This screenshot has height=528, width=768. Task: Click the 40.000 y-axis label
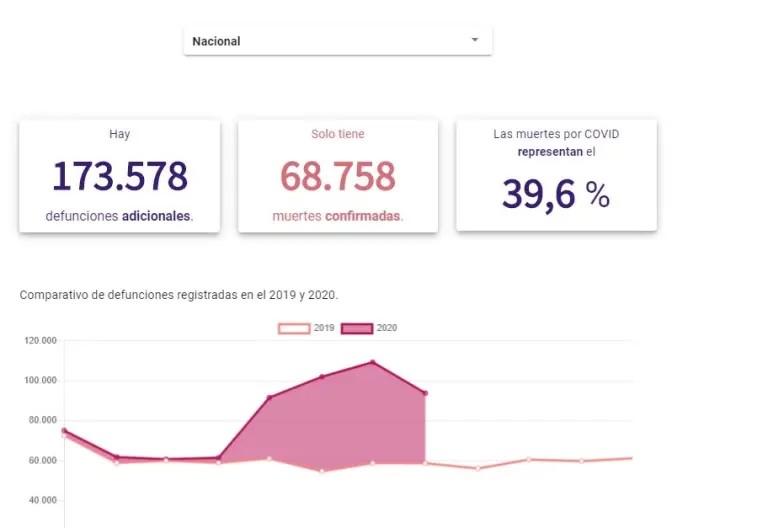40,500
